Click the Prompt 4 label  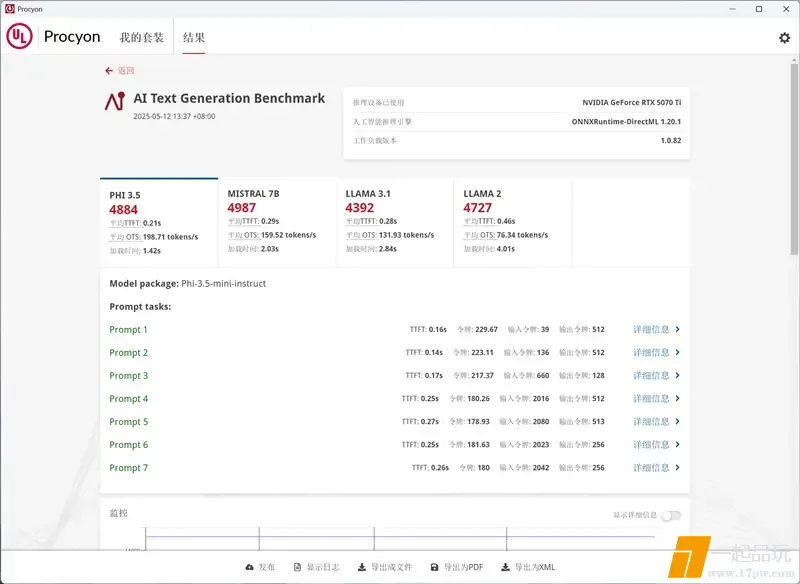click(129, 398)
